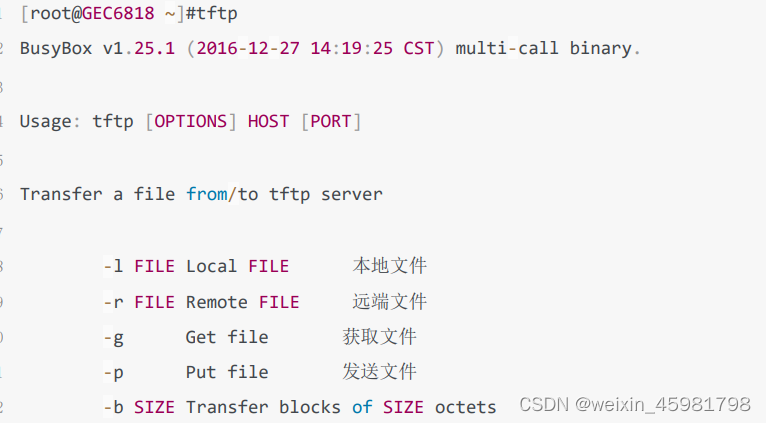Click the -p option flag
This screenshot has height=423, width=766.
pos(113,373)
